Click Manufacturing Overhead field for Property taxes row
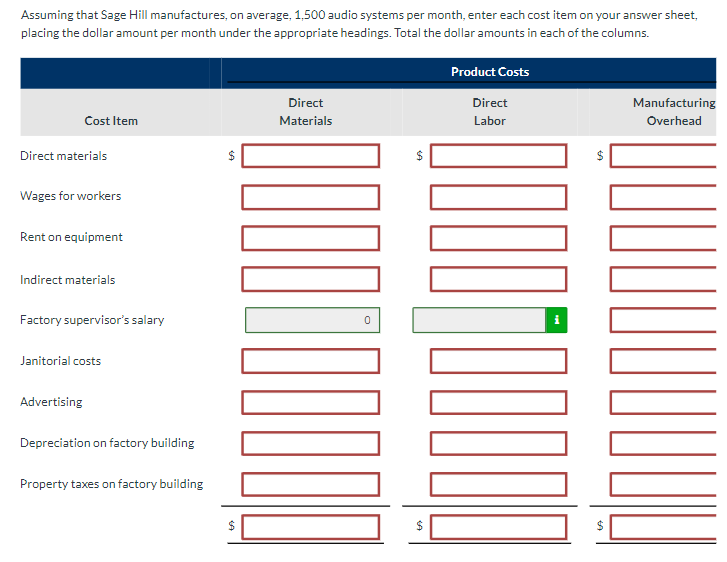 [x=663, y=484]
